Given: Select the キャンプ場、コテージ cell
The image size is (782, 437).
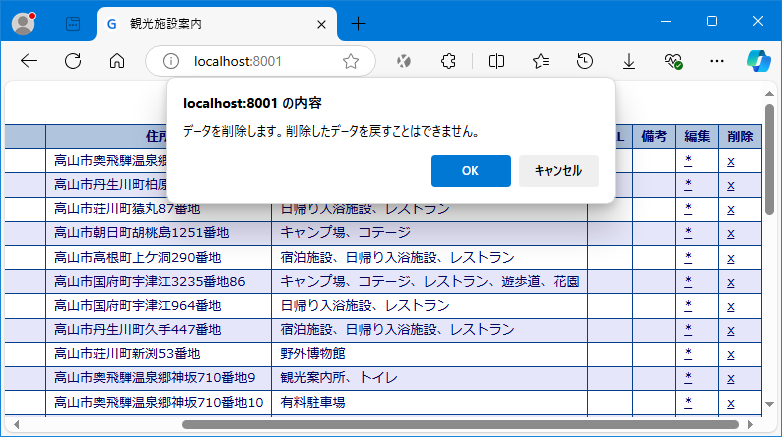Looking at the screenshot, I should [x=429, y=233].
